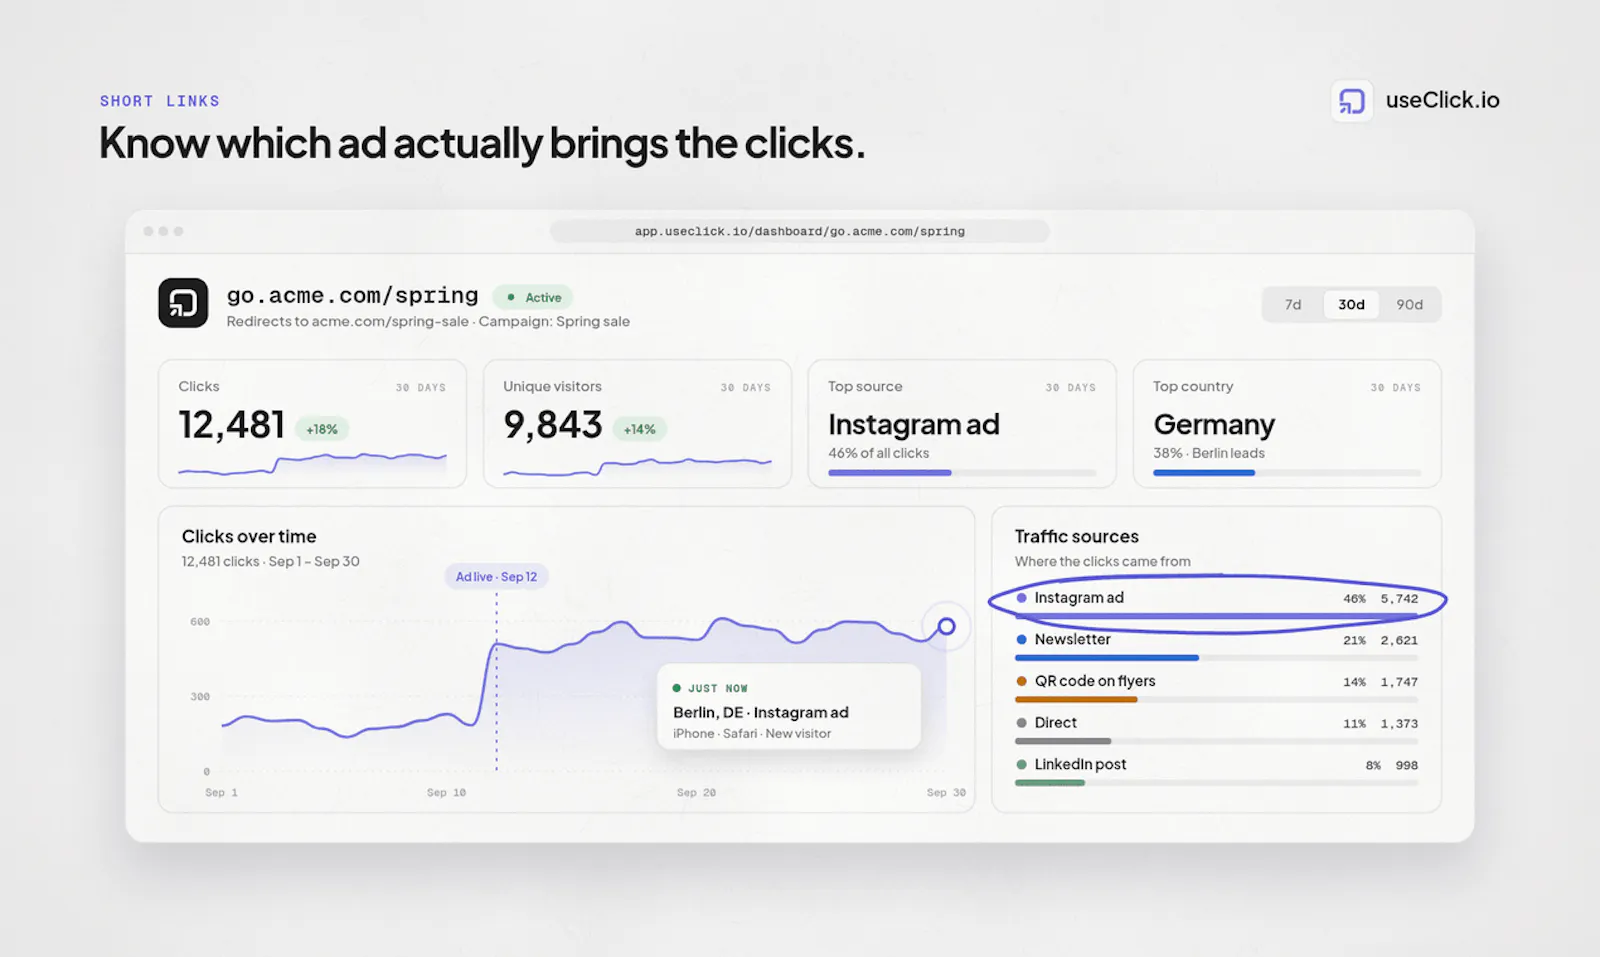Viewport: 1600px width, 957px height.
Task: Click the Ad live · Sep 12 marker
Action: pyautogui.click(x=496, y=577)
